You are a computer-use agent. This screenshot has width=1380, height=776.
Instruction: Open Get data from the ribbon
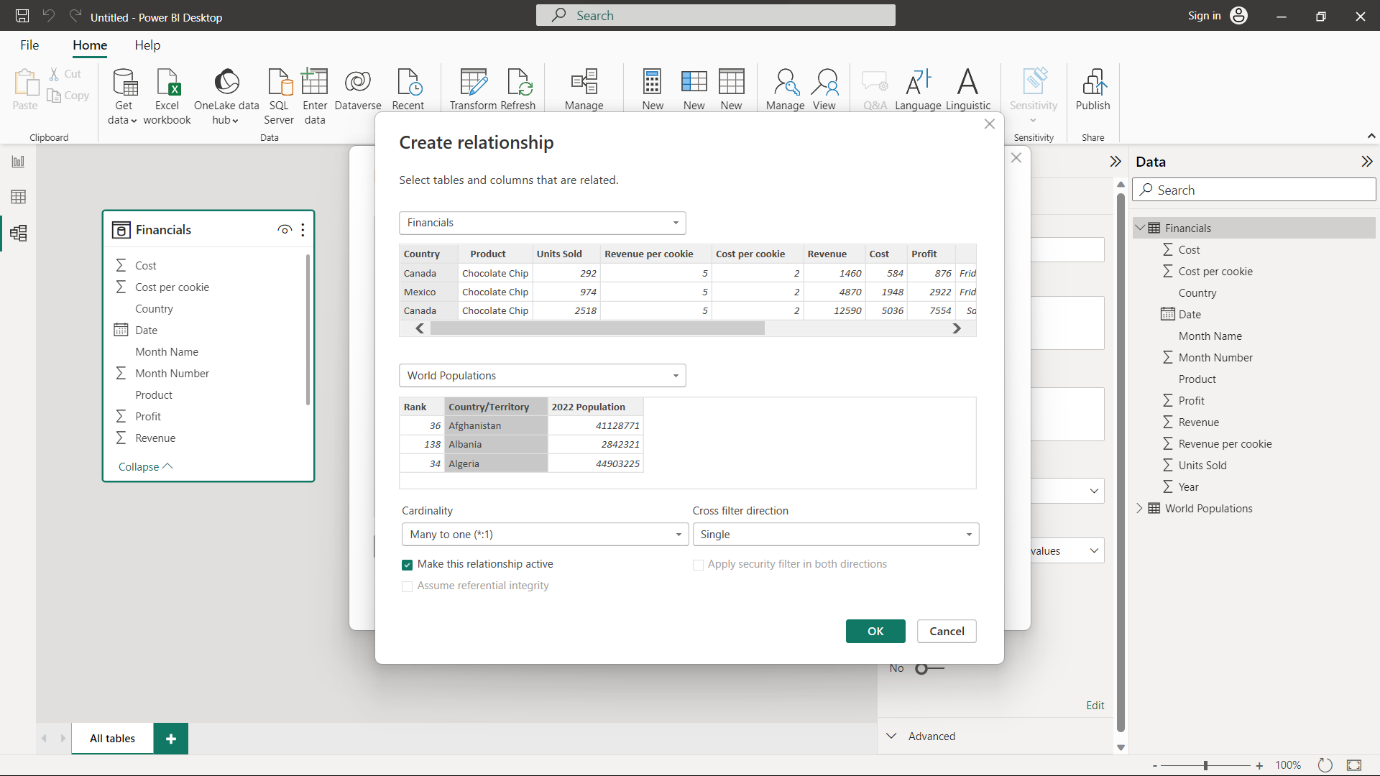click(123, 97)
